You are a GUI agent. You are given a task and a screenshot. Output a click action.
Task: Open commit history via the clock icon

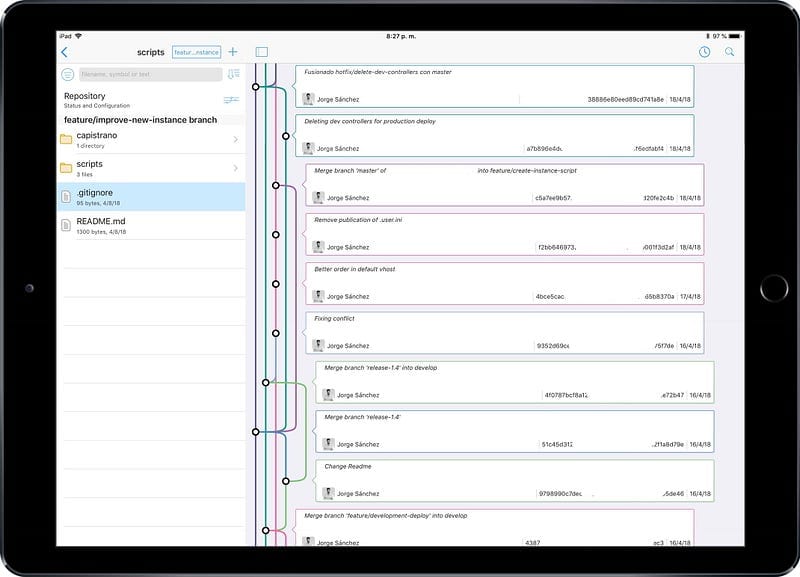704,49
